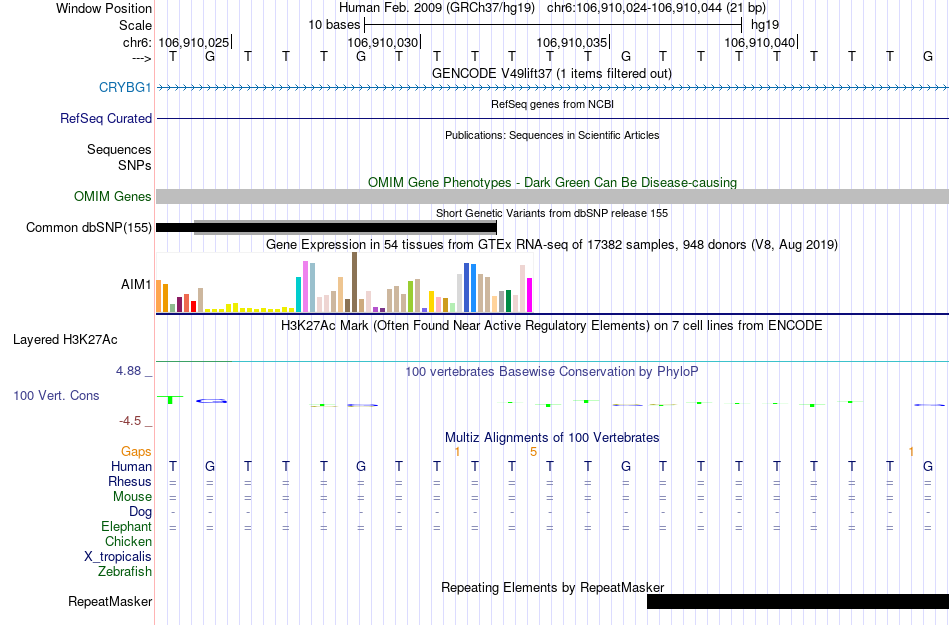Open the RefSeq Curated track label

(x=105, y=119)
